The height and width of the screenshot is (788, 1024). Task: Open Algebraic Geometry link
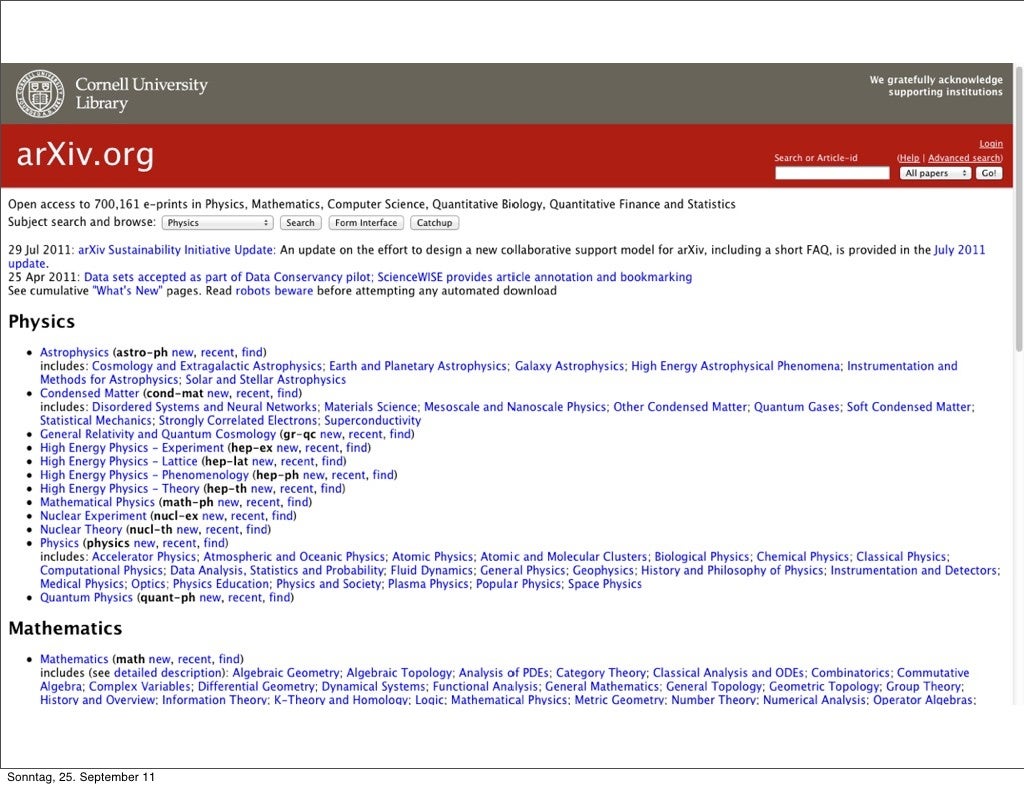285,673
